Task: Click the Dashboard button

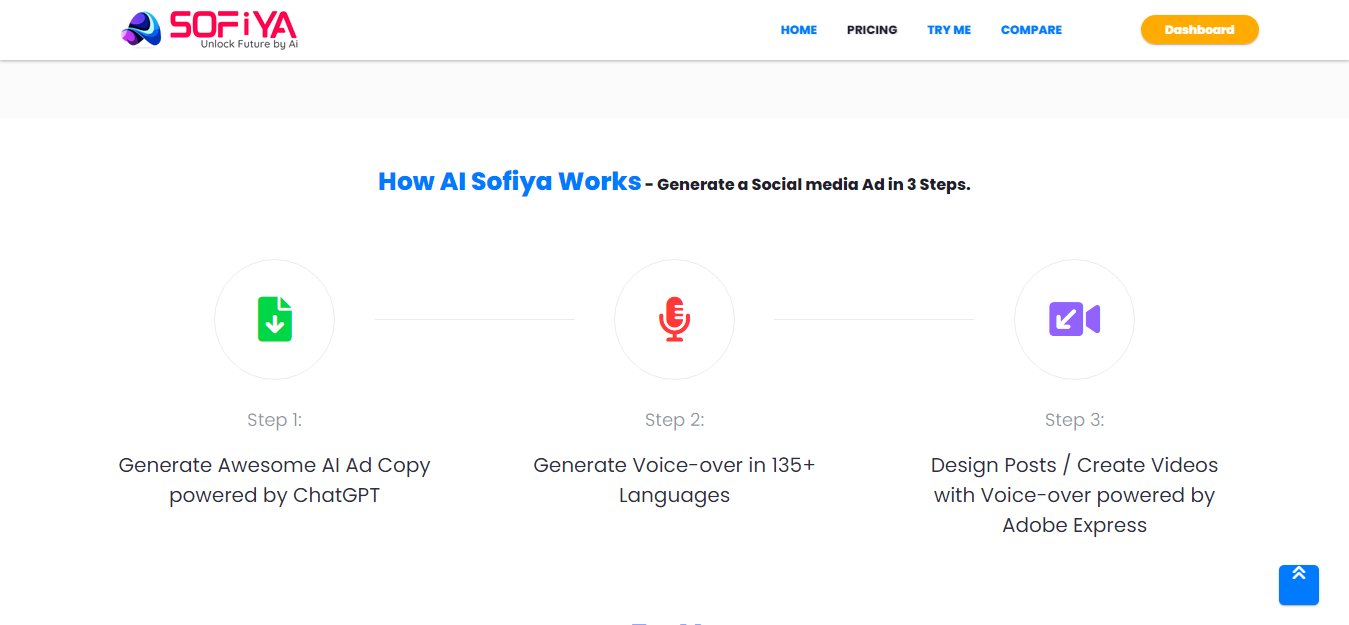Action: (x=1199, y=29)
